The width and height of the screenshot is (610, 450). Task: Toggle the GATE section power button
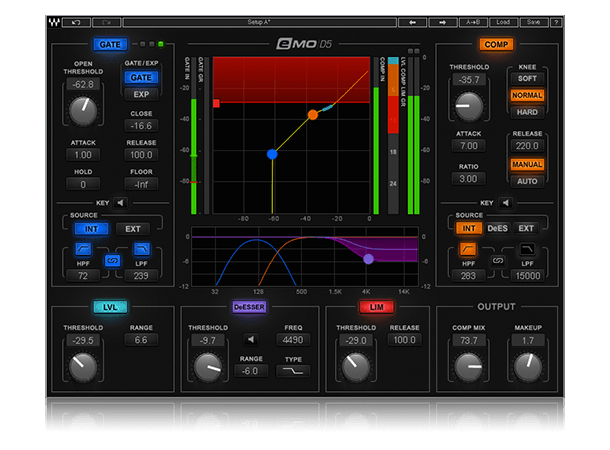pos(110,44)
